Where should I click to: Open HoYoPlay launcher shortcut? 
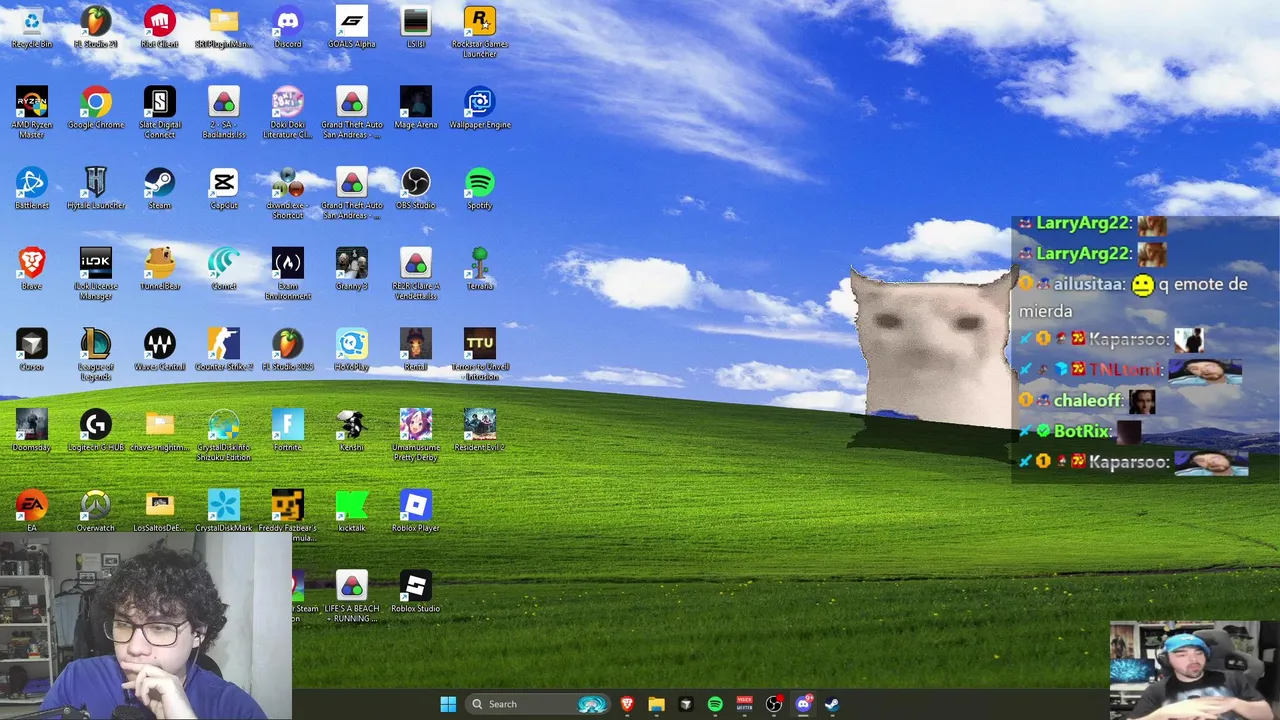click(352, 351)
